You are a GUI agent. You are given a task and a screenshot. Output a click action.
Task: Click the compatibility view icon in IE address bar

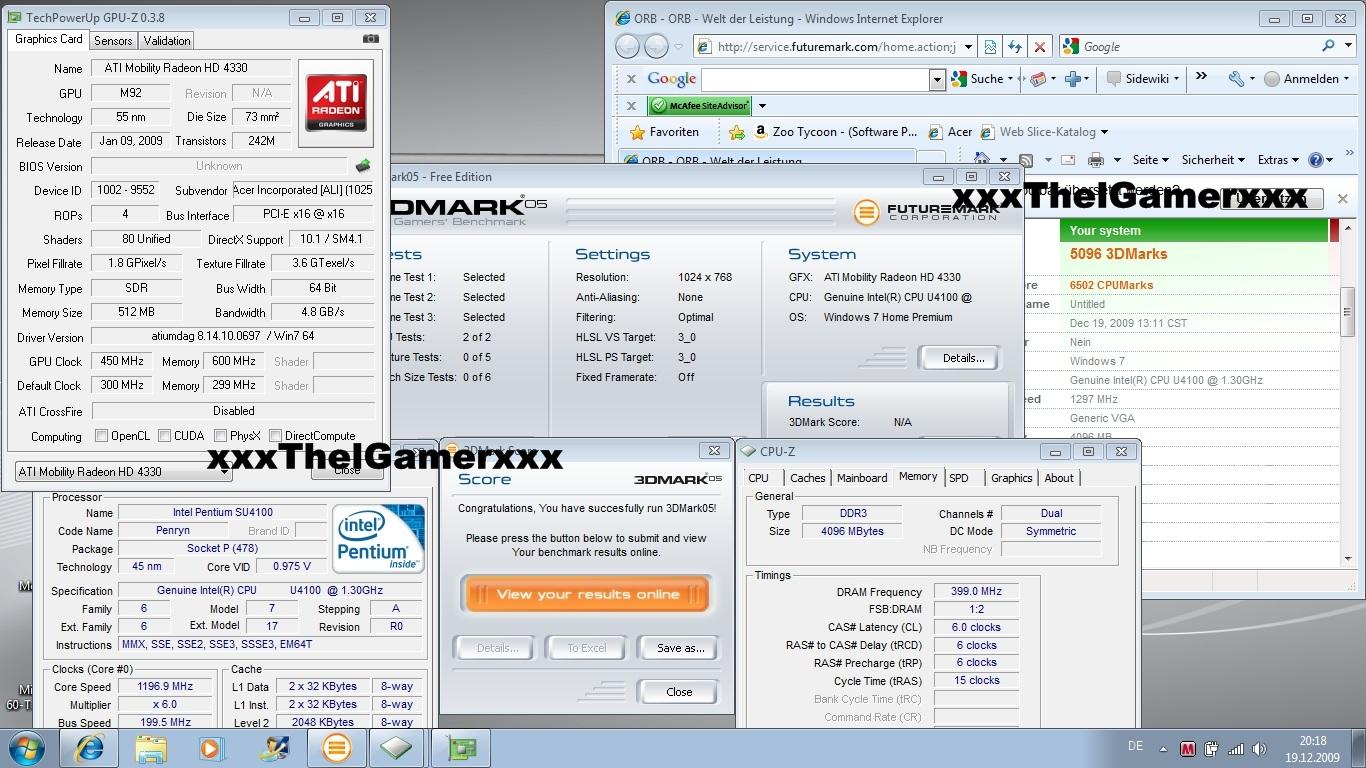pos(990,46)
